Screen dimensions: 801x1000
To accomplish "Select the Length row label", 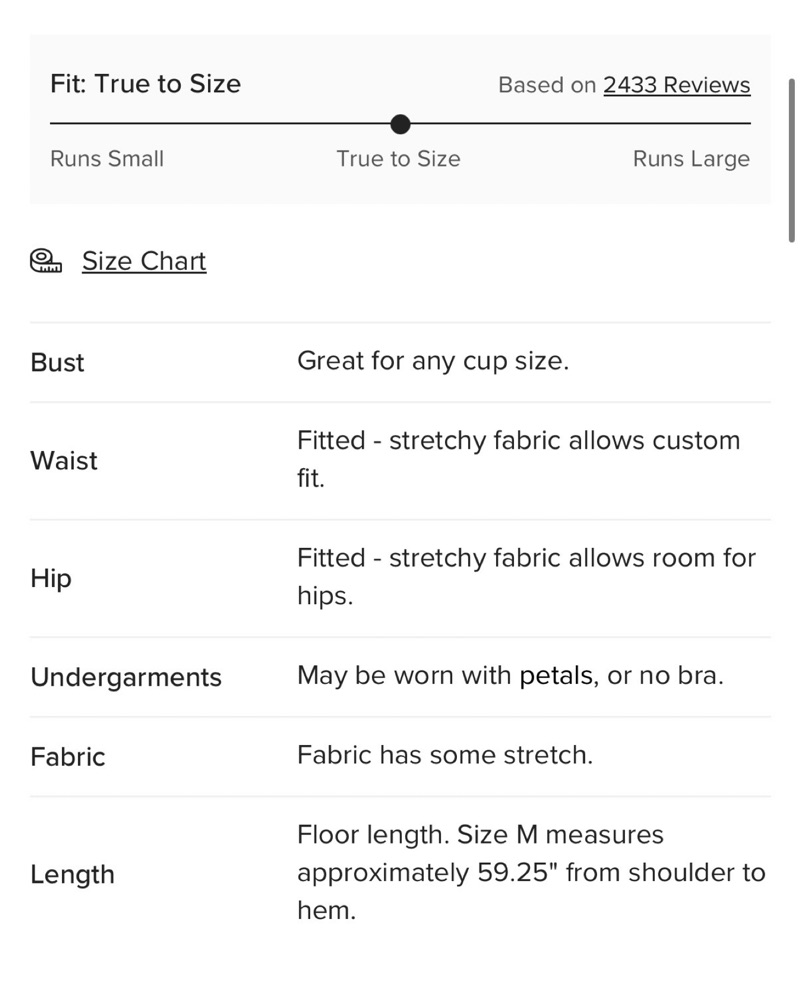I will (73, 874).
